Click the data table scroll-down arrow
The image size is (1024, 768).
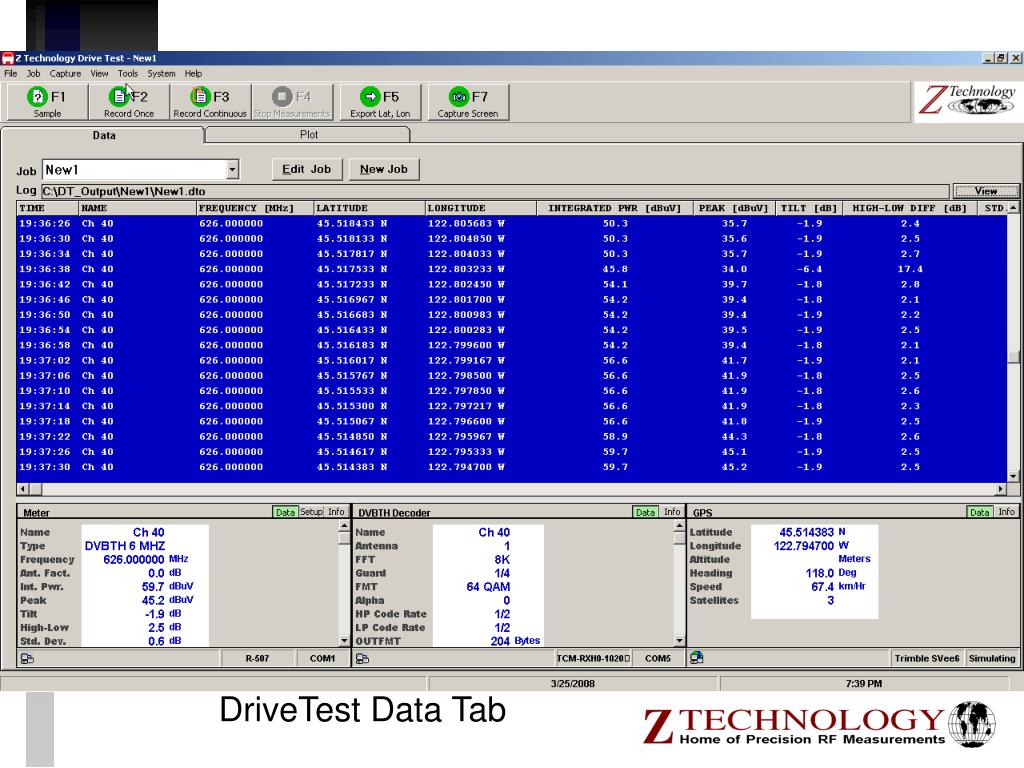1013,476
